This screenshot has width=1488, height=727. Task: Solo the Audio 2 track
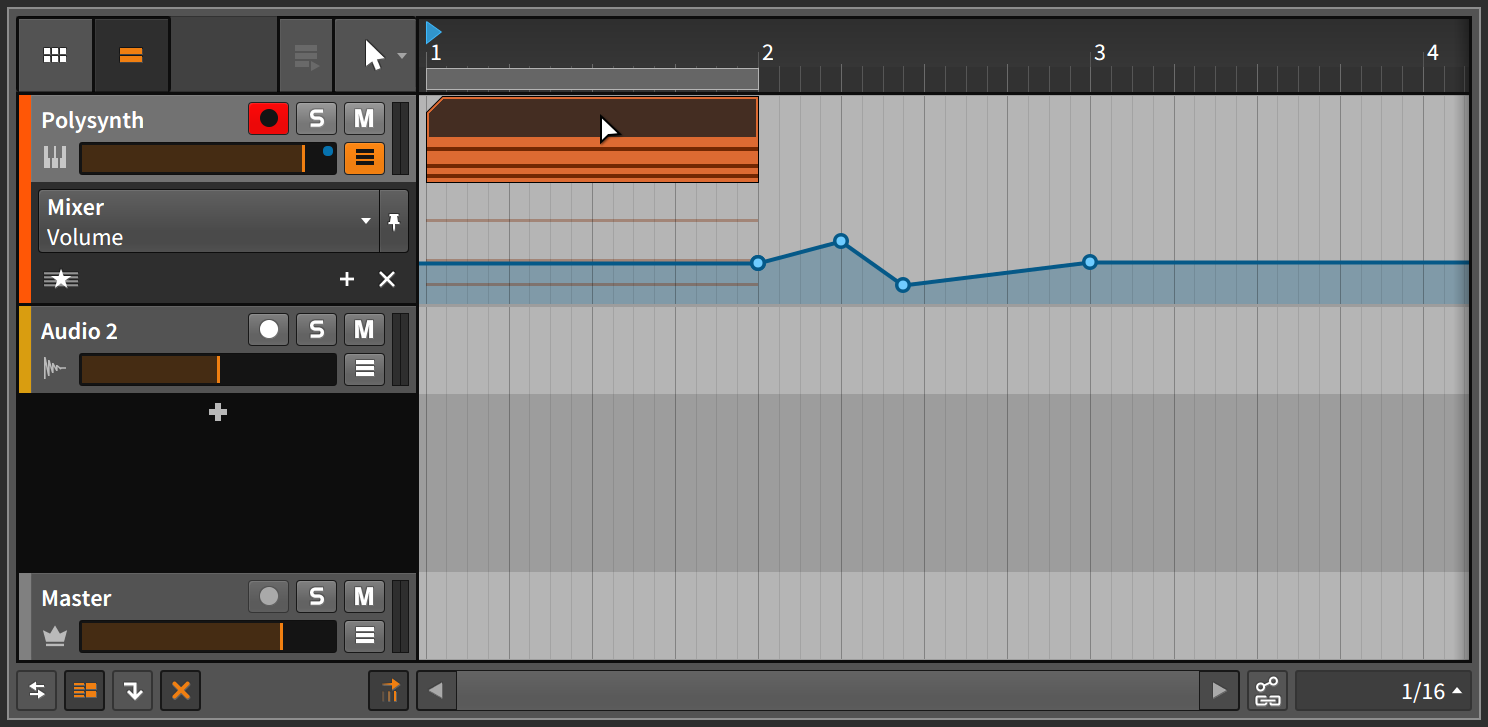(x=316, y=329)
